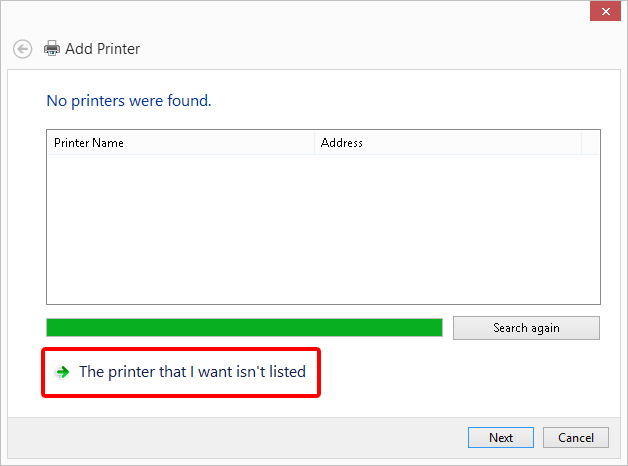628x466 pixels.
Task: Click divider right of the Address column
Action: pyautogui.click(x=581, y=143)
